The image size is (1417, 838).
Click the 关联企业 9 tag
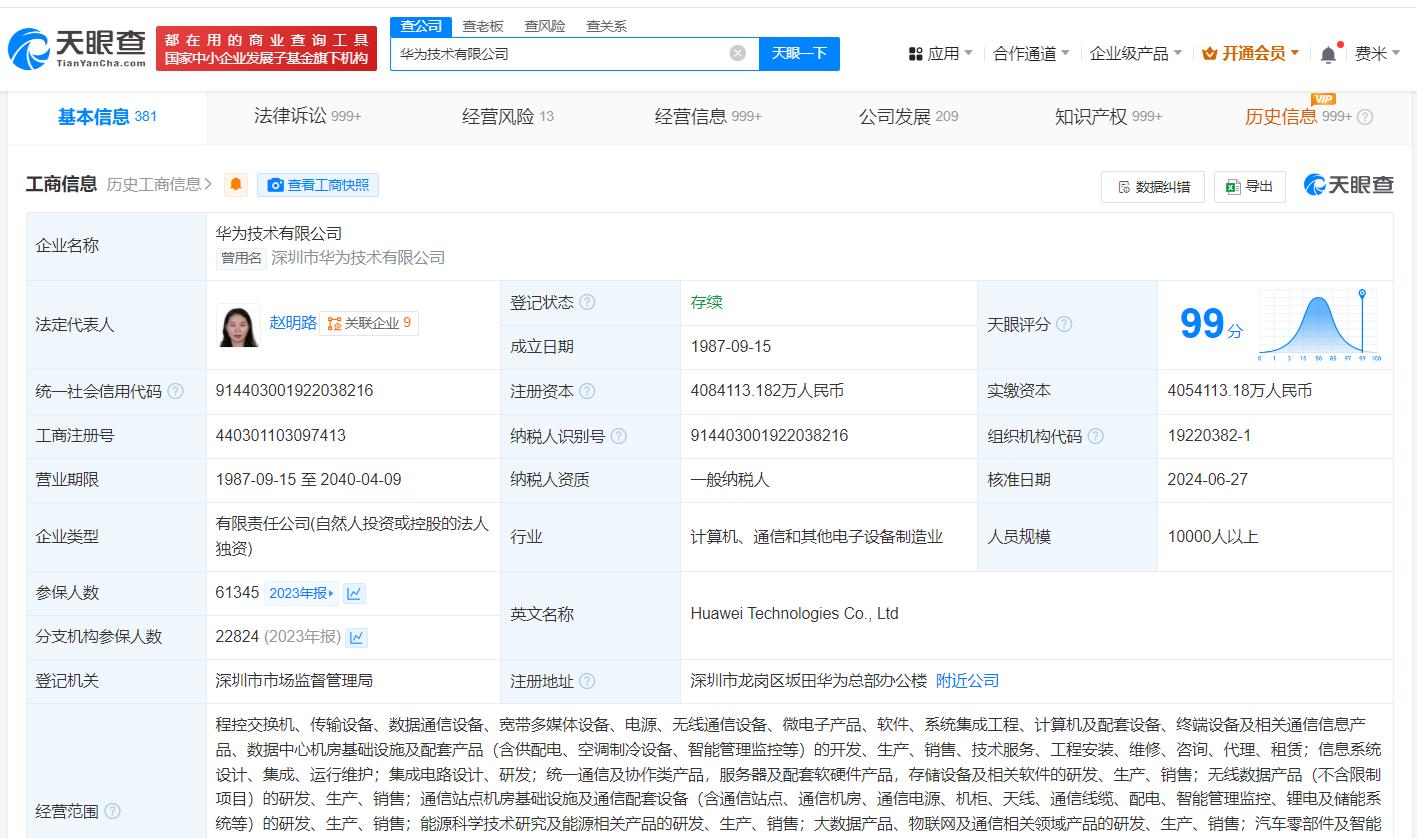point(369,323)
